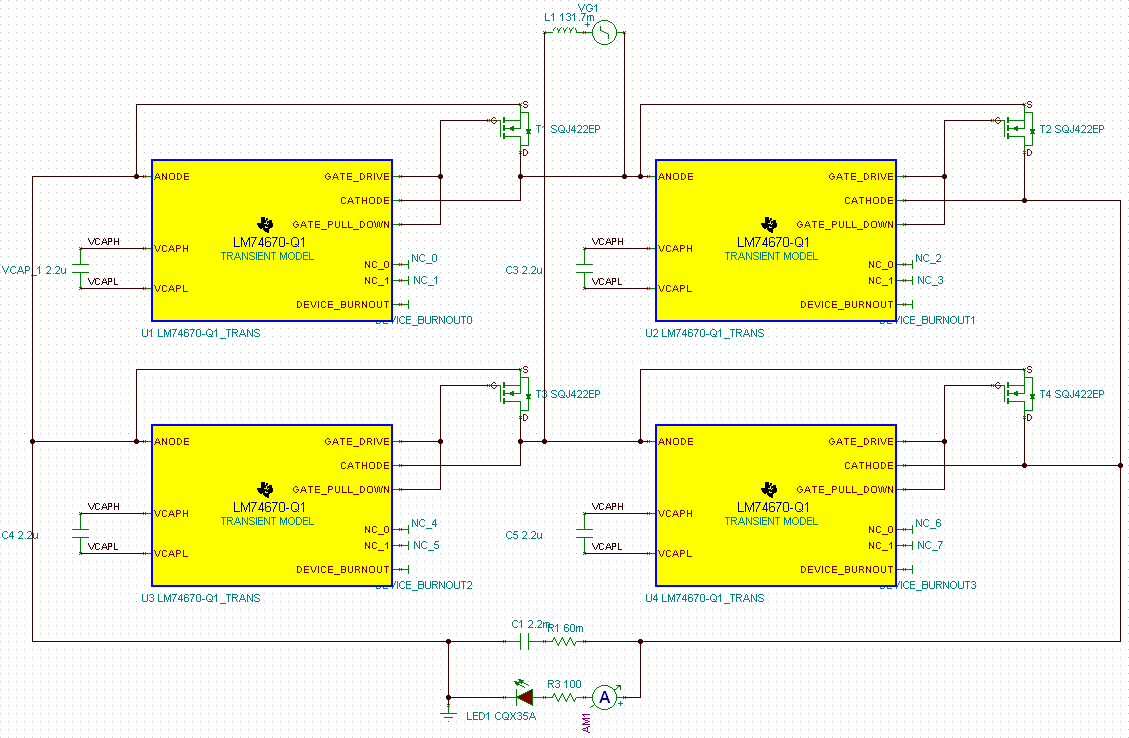The image size is (1129, 738).
Task: Select the C5 2.2u capacitor symbol
Action: pos(585,534)
